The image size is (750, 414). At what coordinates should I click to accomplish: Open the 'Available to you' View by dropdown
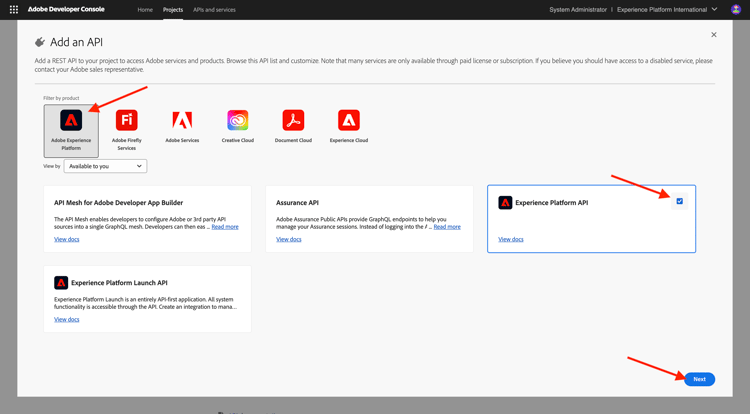click(105, 166)
